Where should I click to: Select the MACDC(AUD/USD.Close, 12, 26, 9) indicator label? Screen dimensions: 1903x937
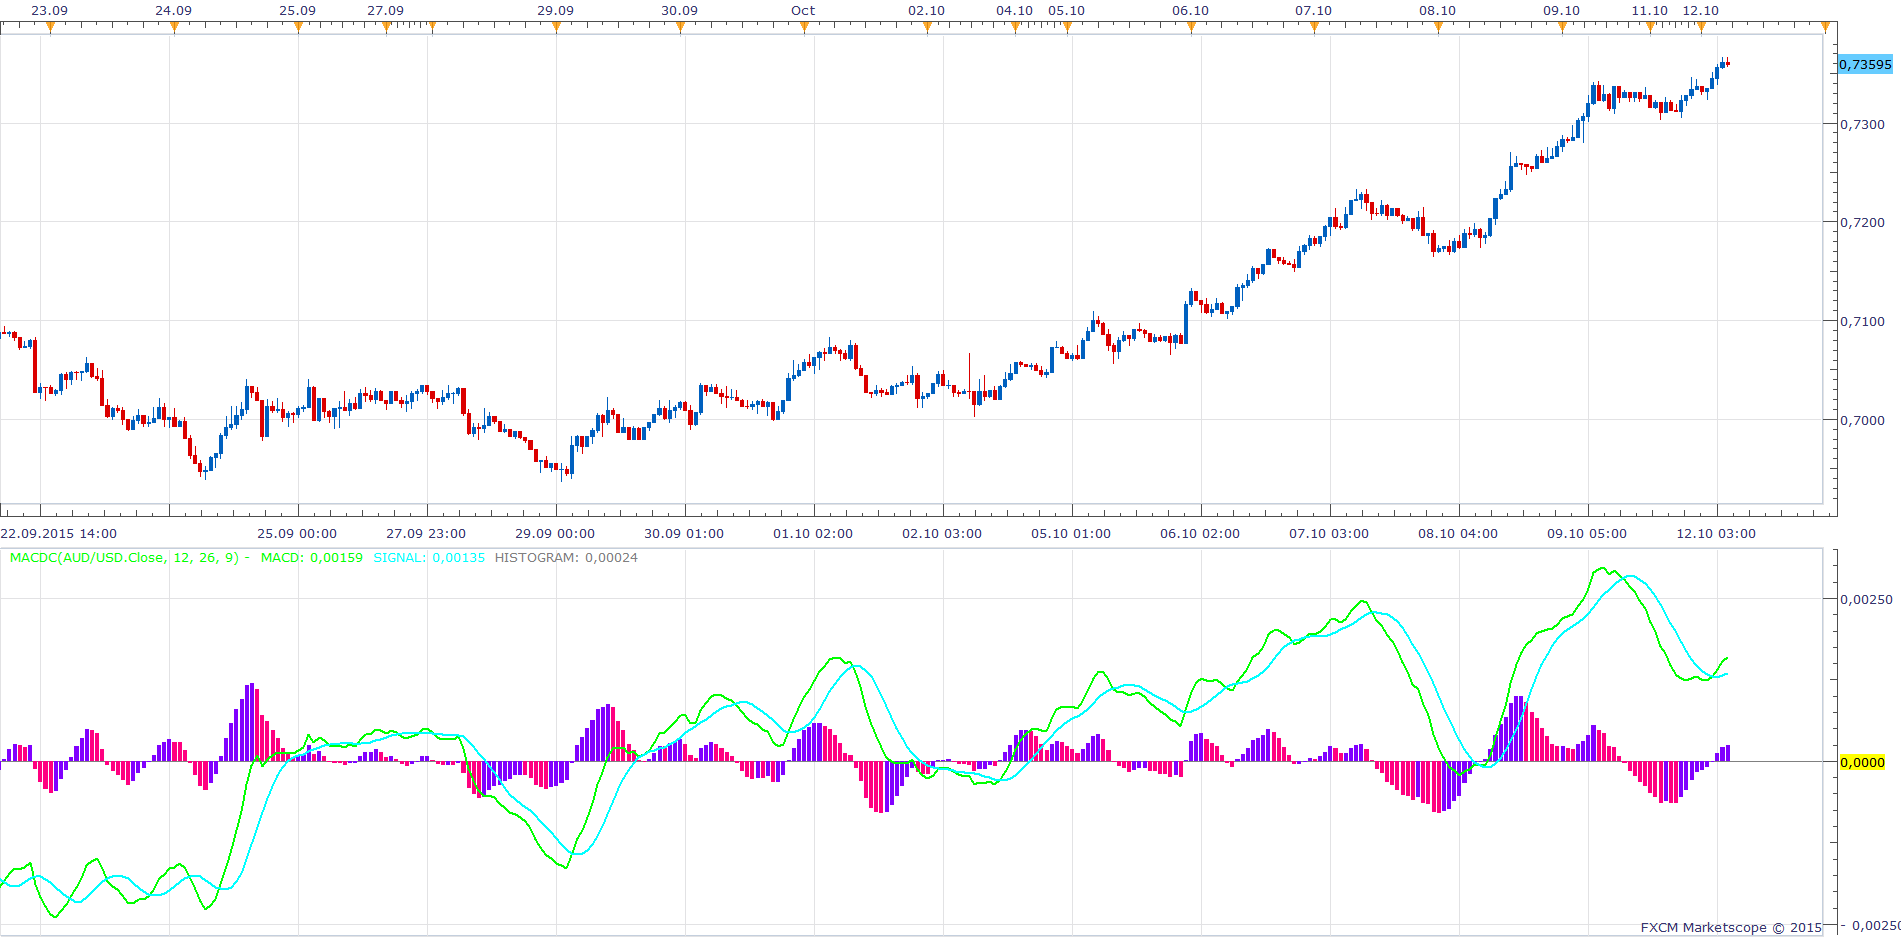click(x=124, y=558)
